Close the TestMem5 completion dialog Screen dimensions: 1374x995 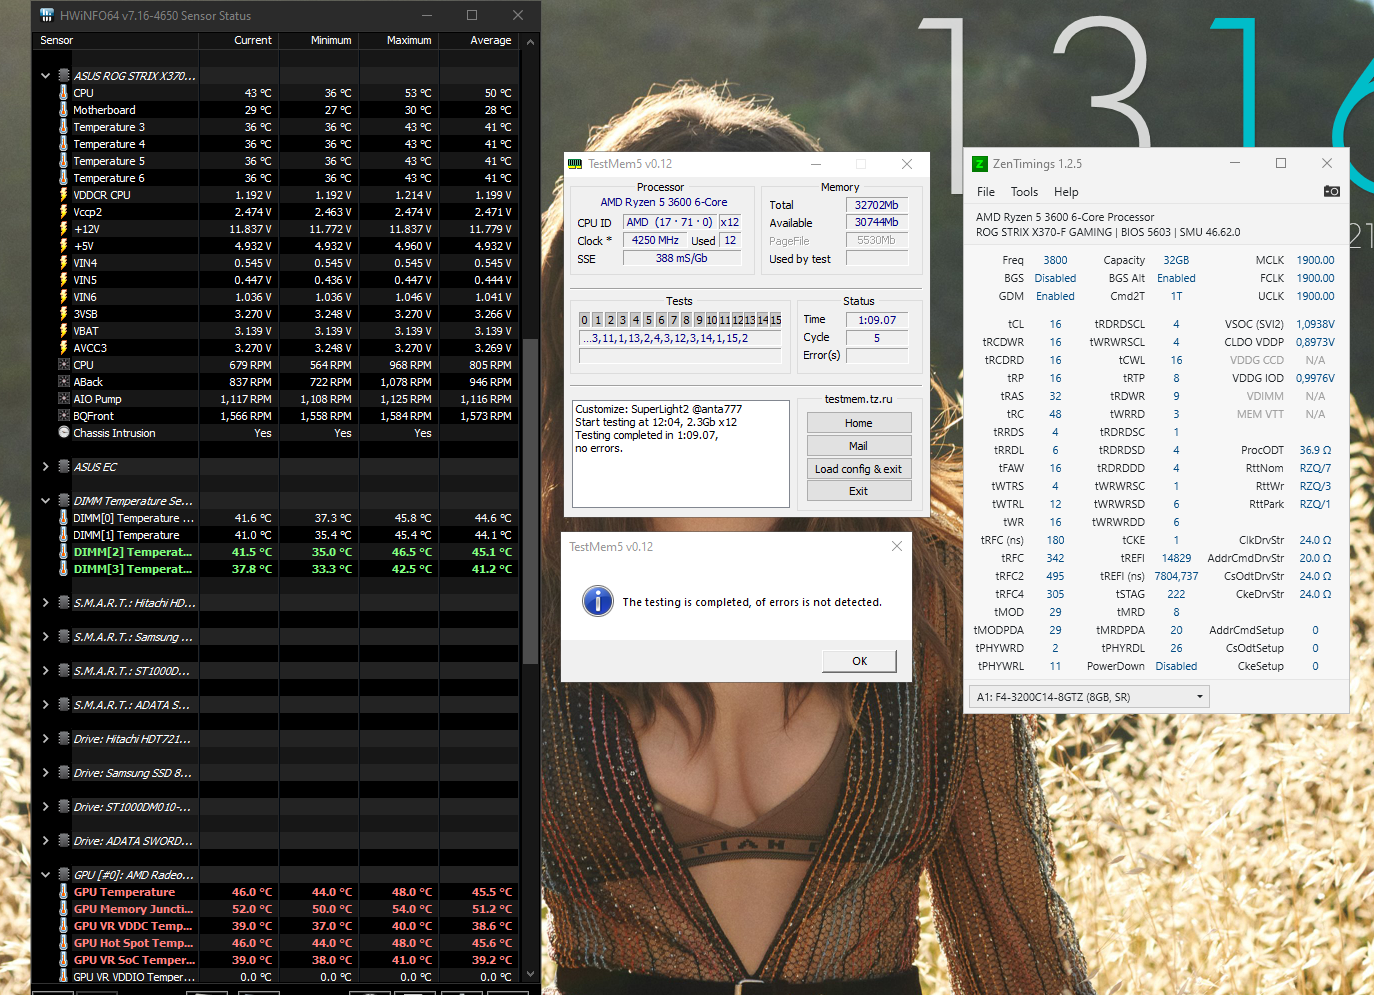tap(897, 547)
